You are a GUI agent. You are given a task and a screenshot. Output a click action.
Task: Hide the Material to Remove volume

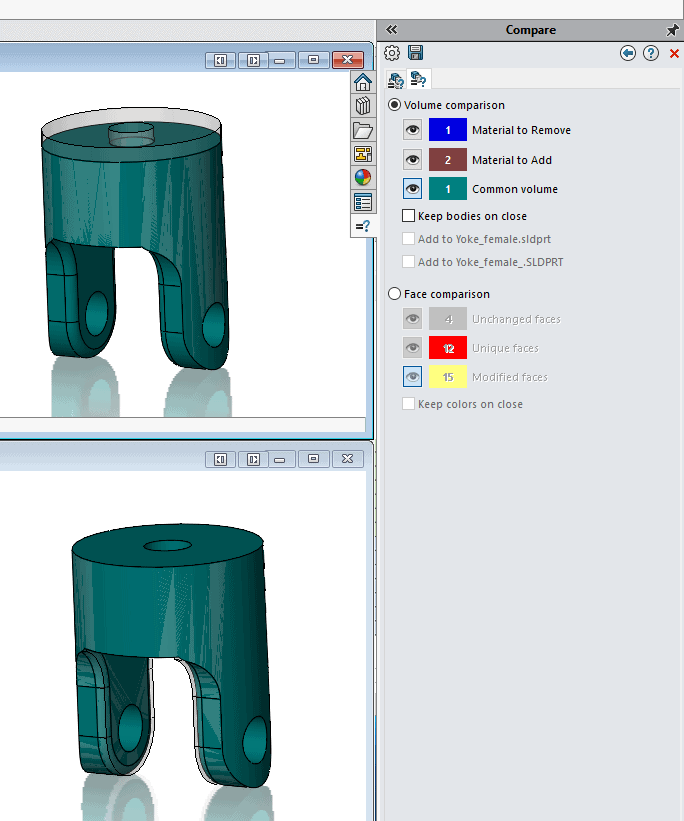(x=412, y=130)
